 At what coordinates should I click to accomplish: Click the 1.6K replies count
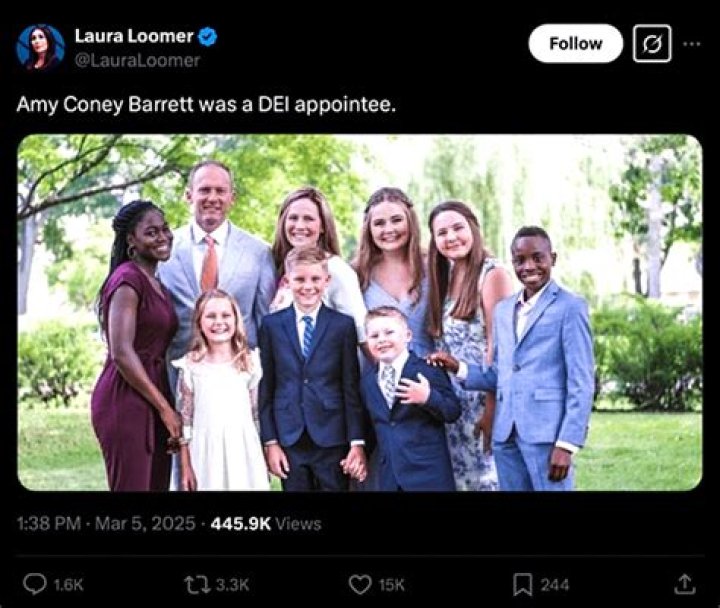tap(68, 585)
